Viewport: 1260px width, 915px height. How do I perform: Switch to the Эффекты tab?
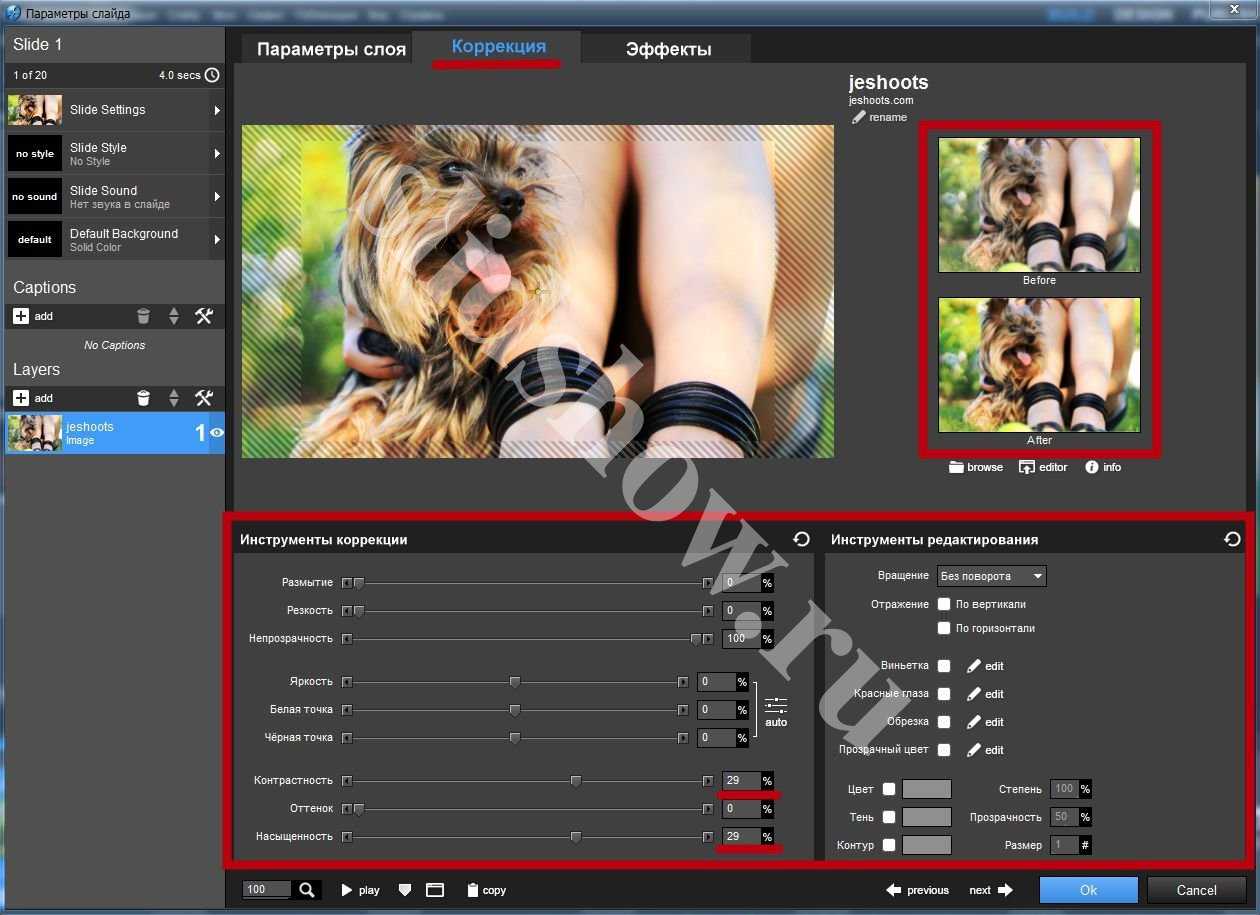tap(668, 49)
